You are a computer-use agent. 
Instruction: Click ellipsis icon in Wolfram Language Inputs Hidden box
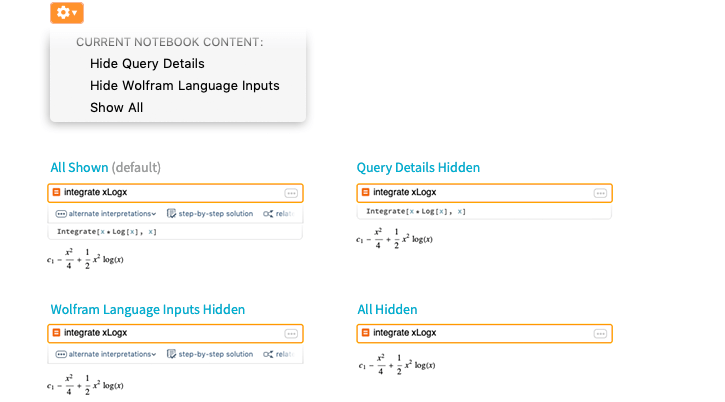[291, 334]
